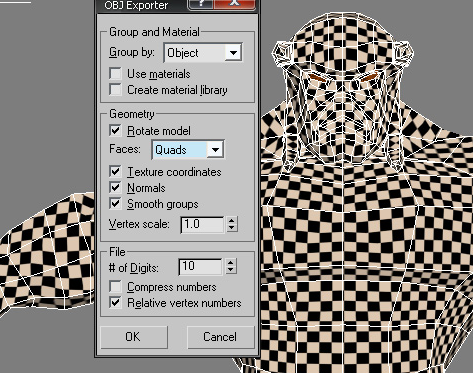Click the help question mark button
473x373 pixels.
200,4
